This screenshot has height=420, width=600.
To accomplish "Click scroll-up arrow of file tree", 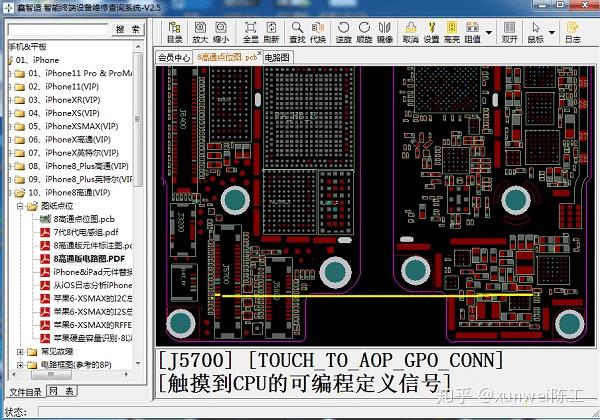I will (138, 46).
